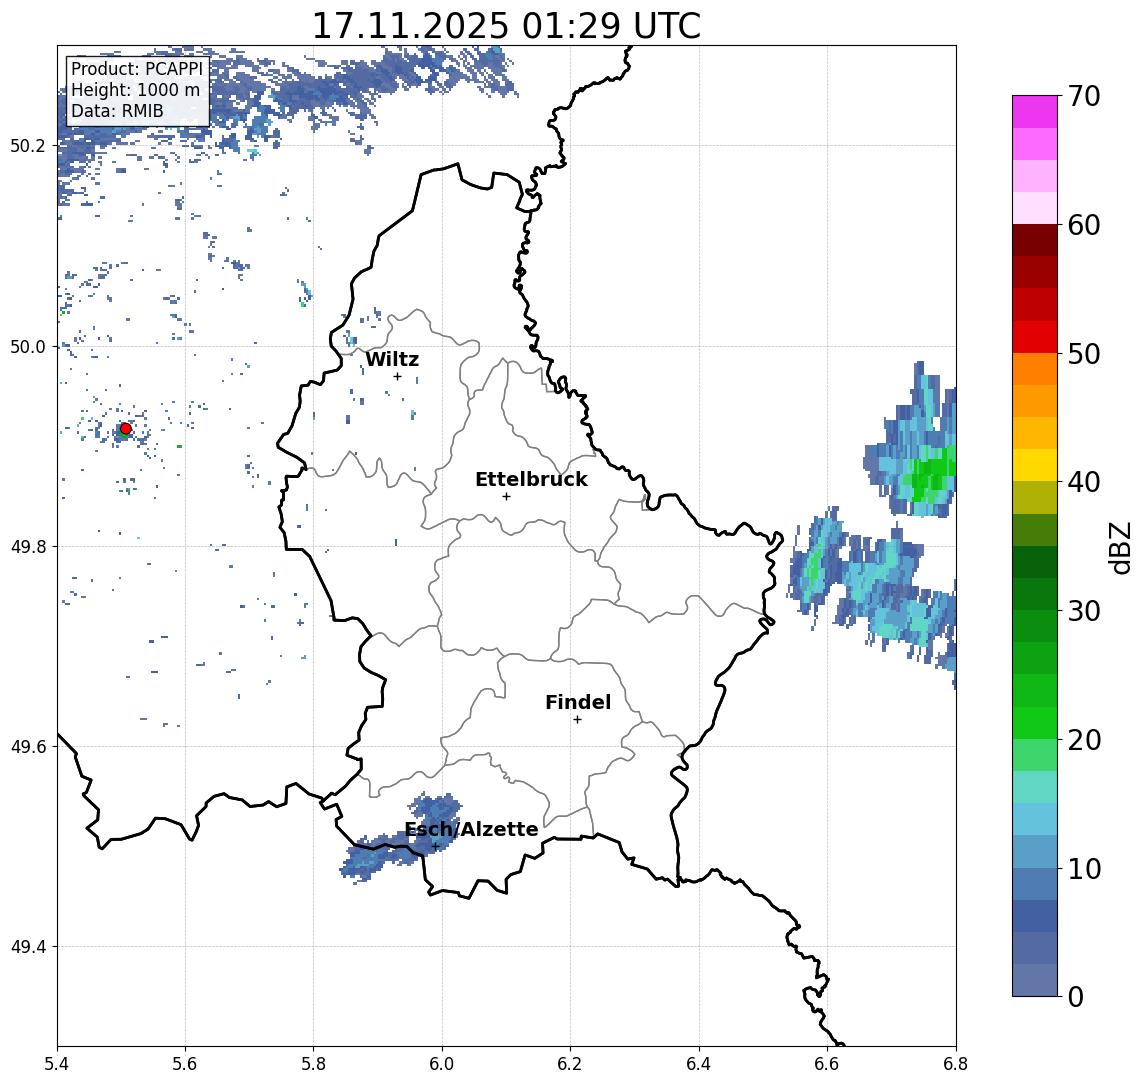Click the cross marker below Ettelbruck
The width and height of the screenshot is (1145, 1084).
(x=506, y=497)
